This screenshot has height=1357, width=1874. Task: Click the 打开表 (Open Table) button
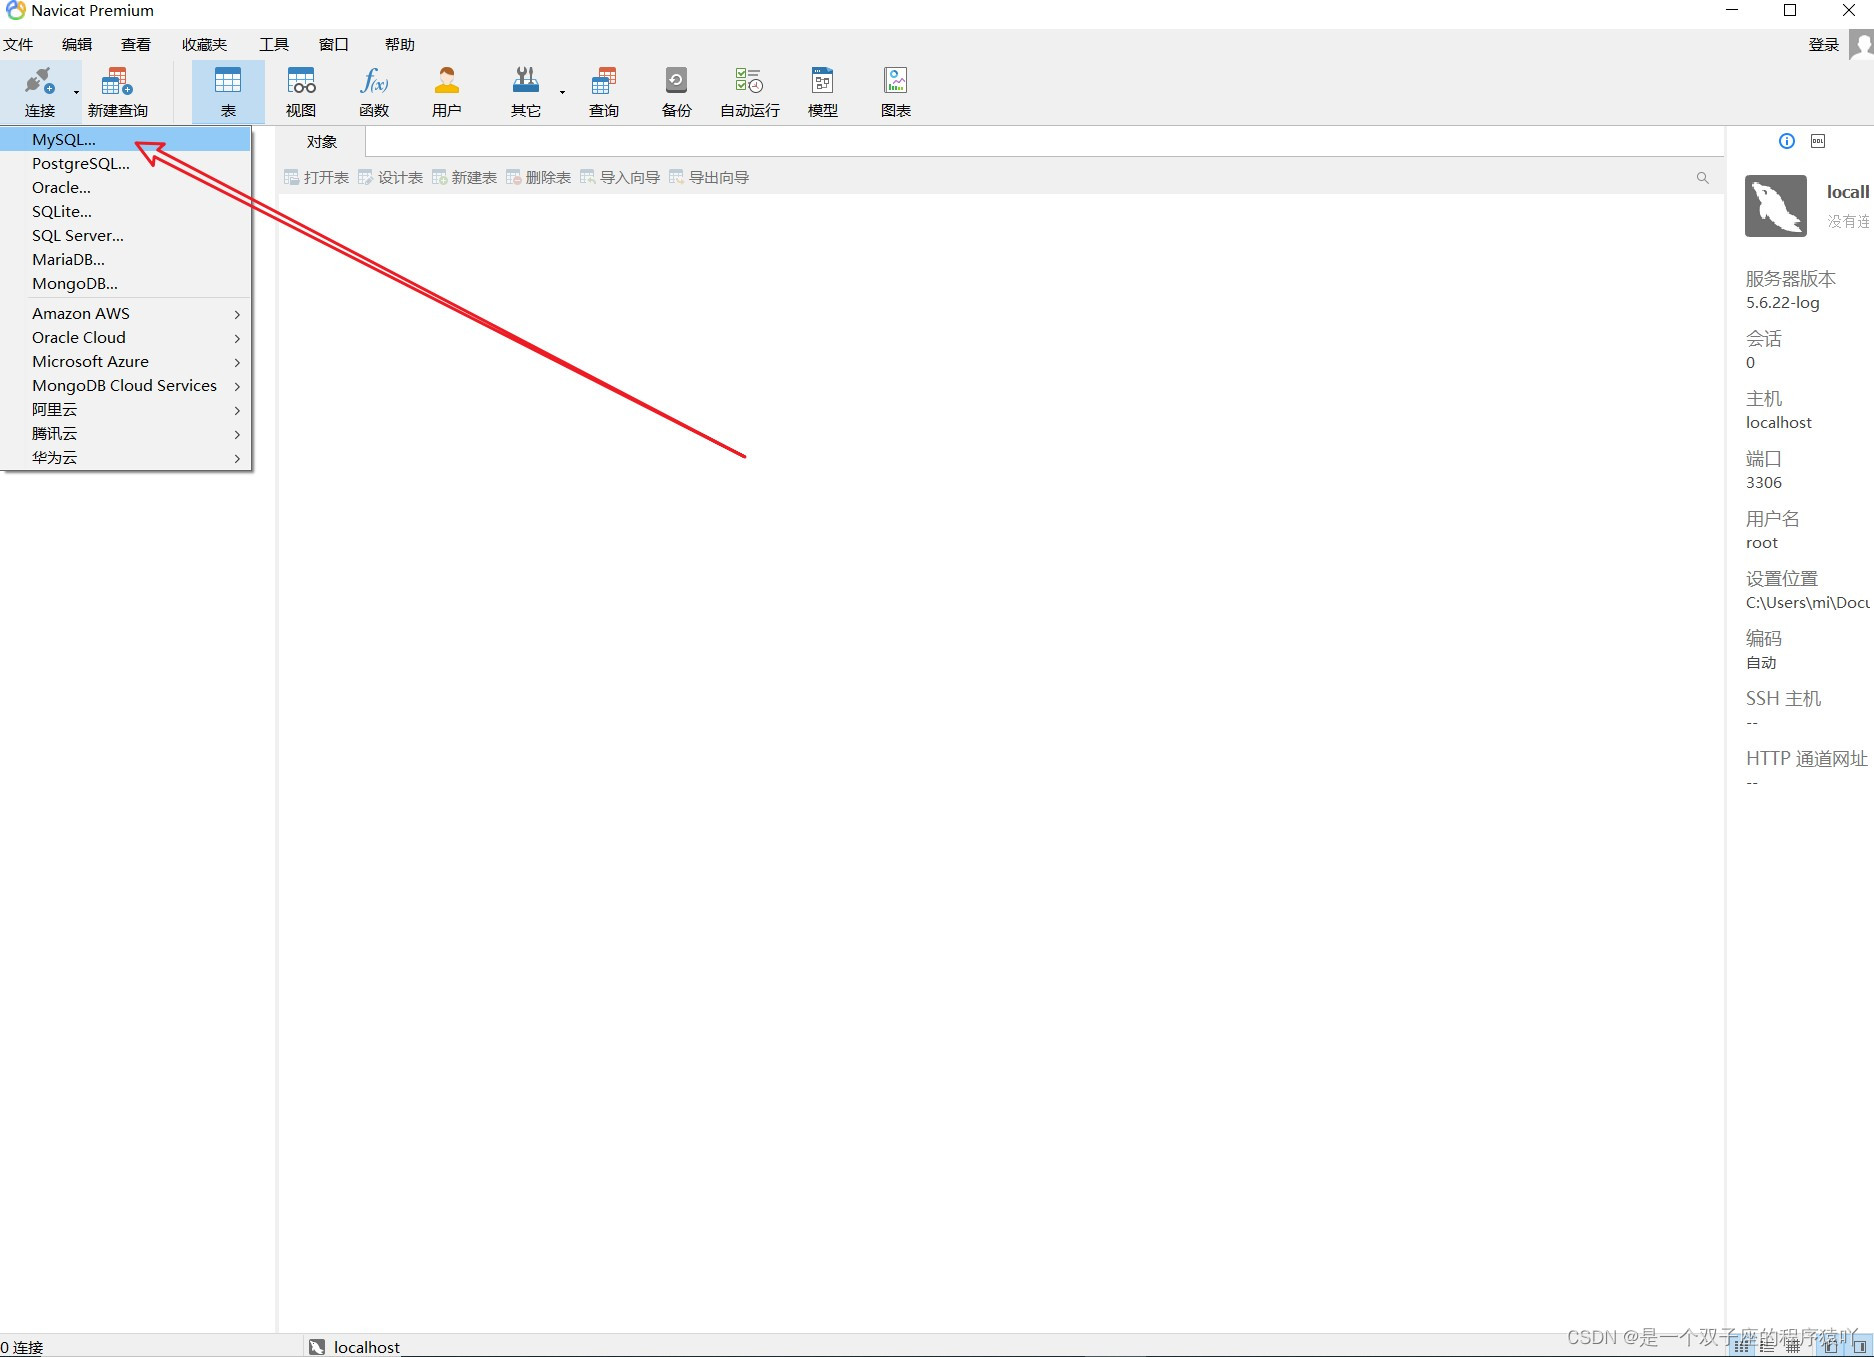[316, 177]
